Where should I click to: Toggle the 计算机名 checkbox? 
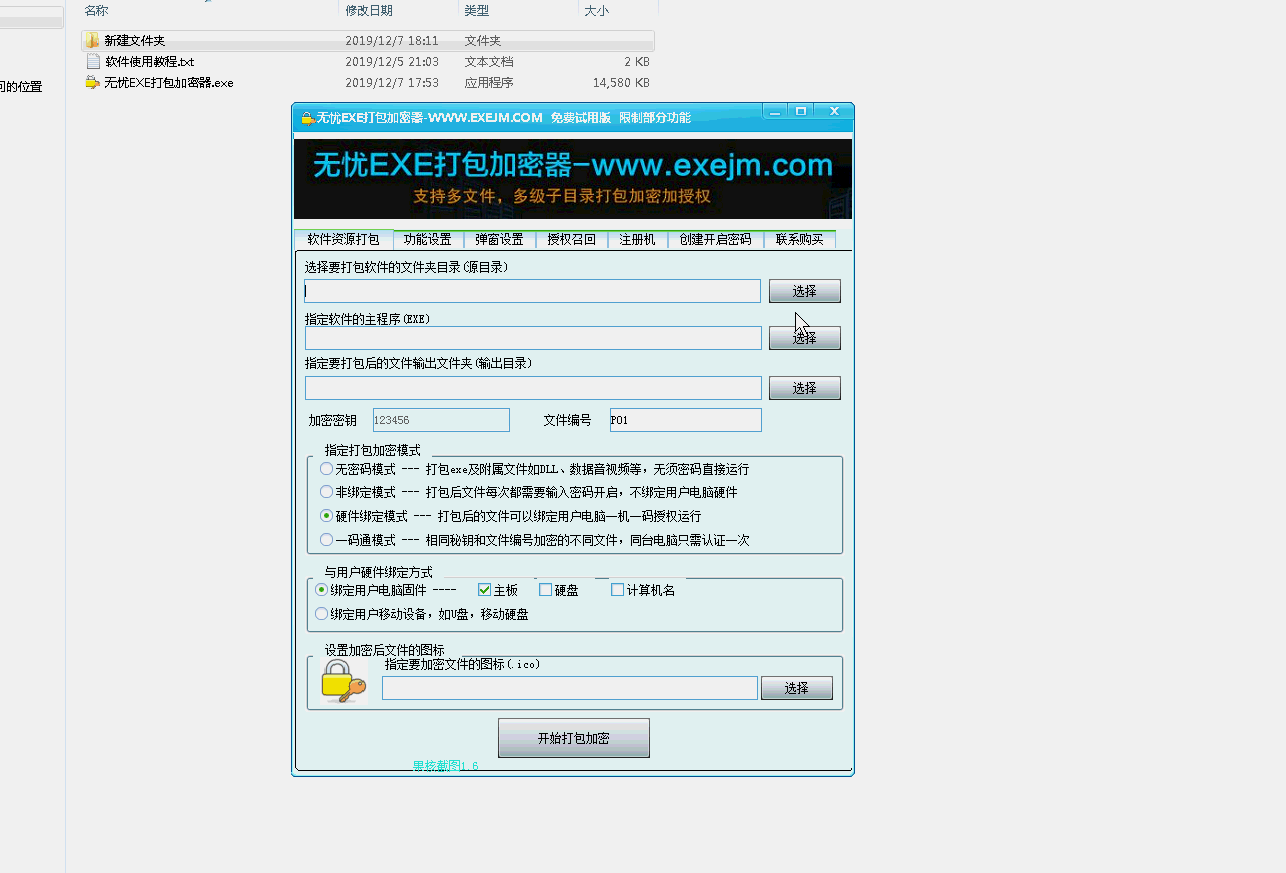617,590
